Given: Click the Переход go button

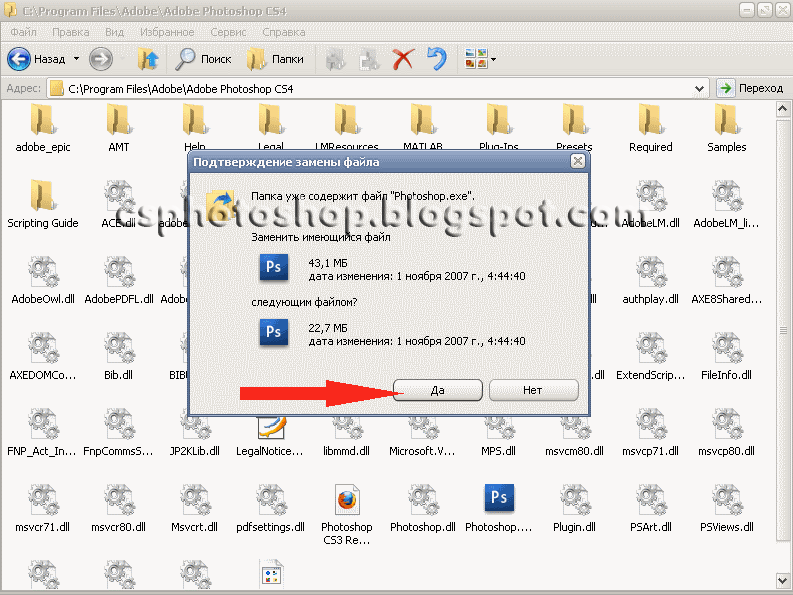Looking at the screenshot, I should (x=751, y=89).
